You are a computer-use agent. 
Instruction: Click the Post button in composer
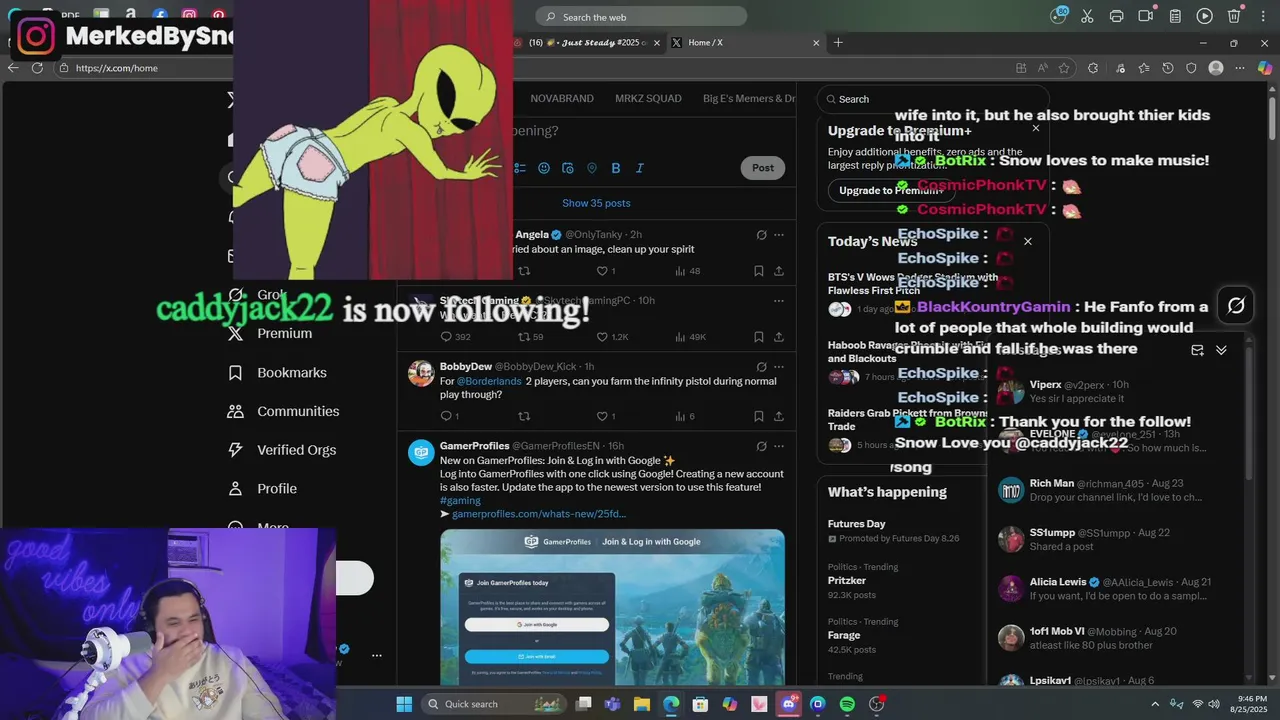763,168
